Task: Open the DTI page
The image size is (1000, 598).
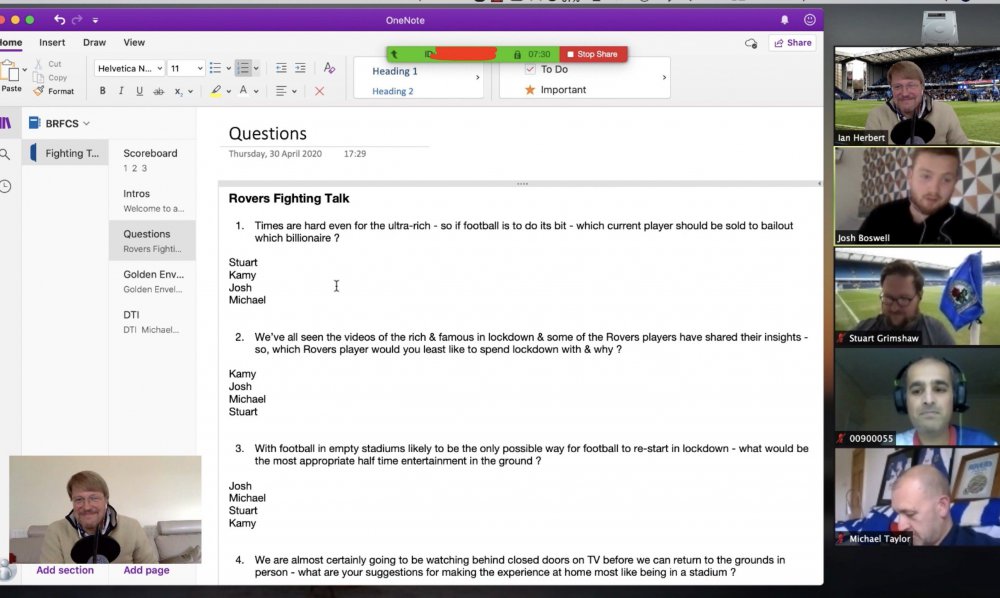Action: [x=152, y=321]
